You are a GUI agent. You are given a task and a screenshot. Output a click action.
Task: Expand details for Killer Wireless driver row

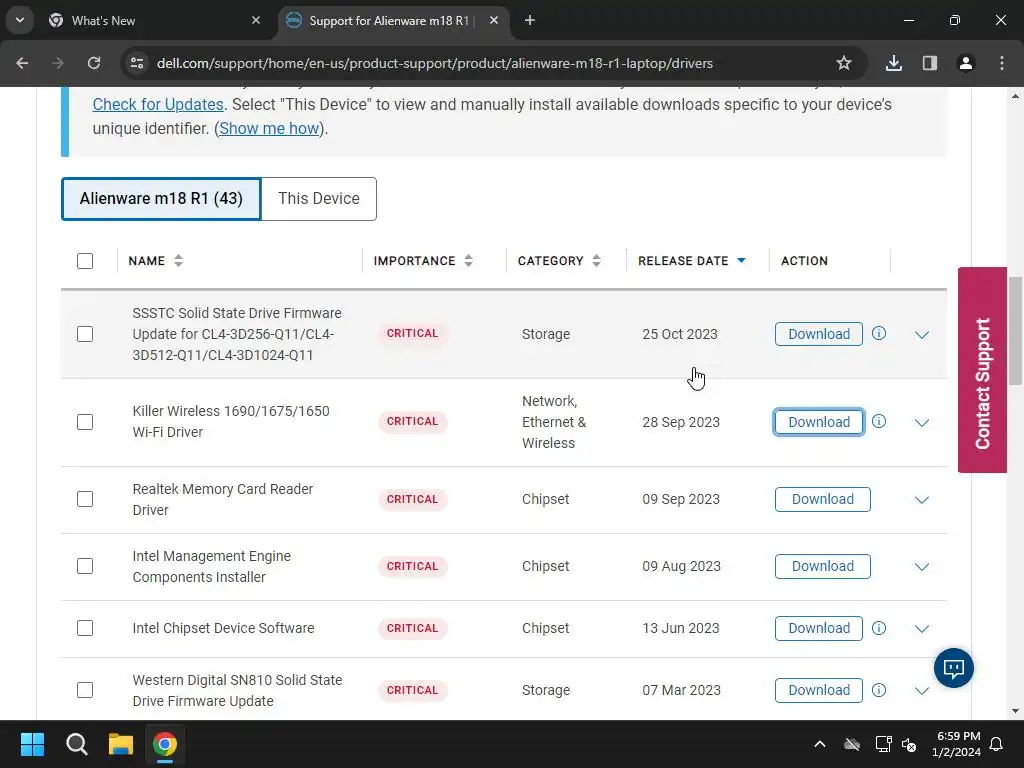click(x=921, y=423)
